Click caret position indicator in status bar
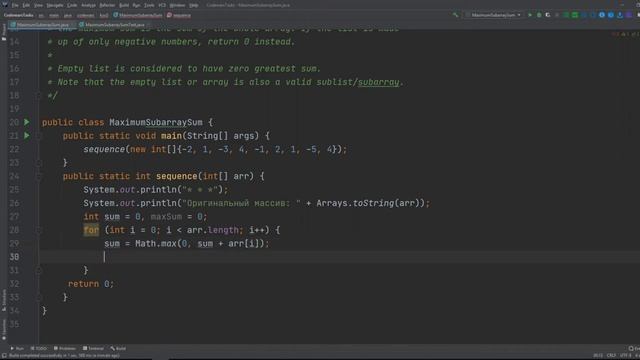The image size is (640, 360). [598, 356]
